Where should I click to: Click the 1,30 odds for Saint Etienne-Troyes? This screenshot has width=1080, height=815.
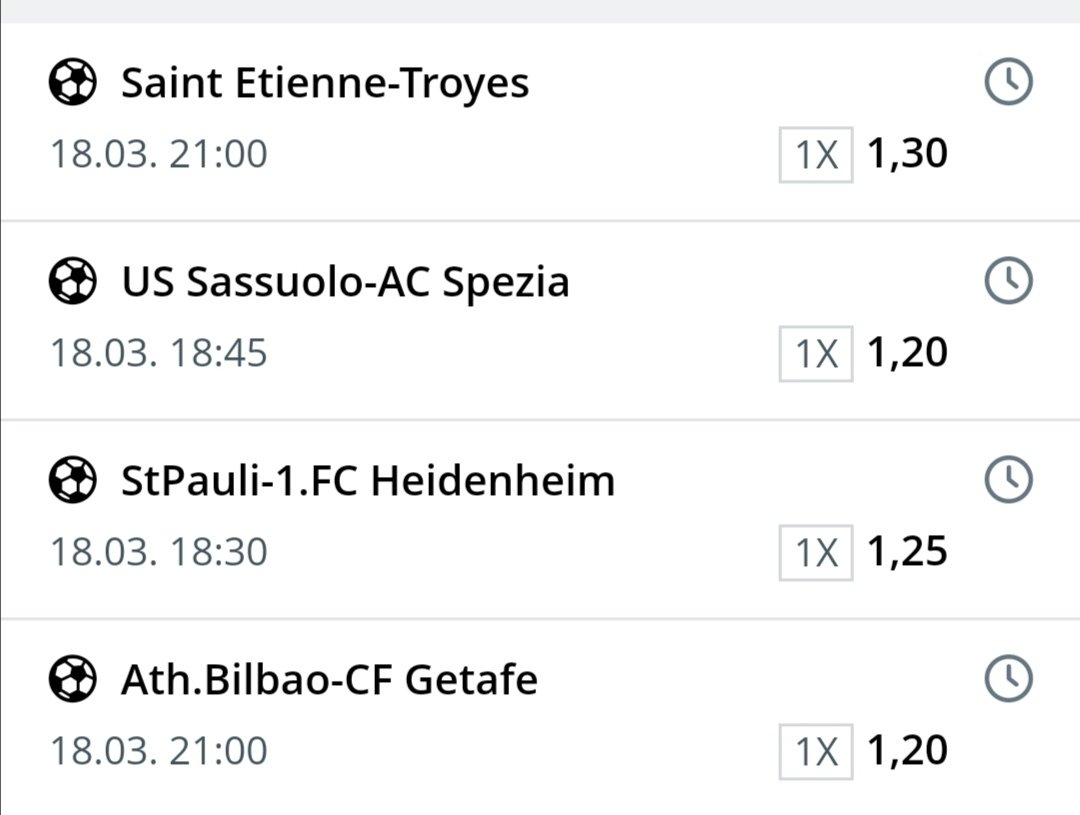[907, 154]
